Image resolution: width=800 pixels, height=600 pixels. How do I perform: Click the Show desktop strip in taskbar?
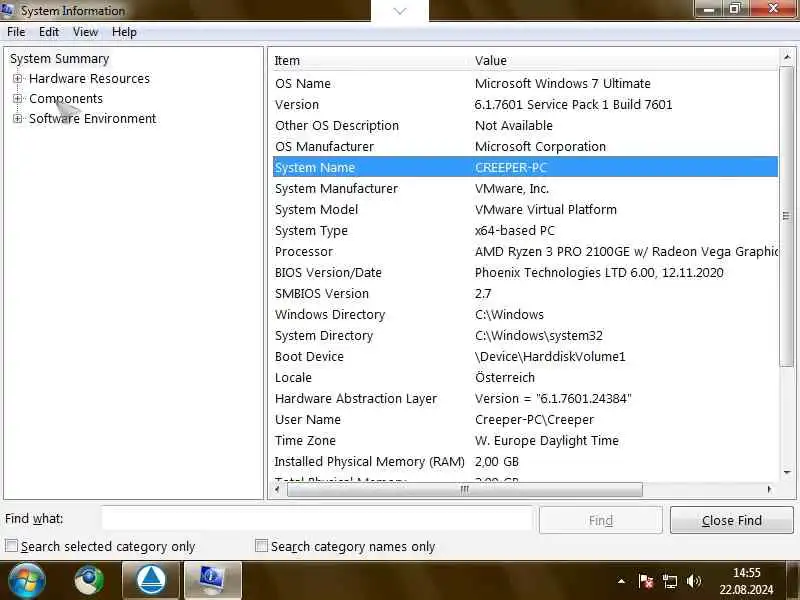point(795,581)
